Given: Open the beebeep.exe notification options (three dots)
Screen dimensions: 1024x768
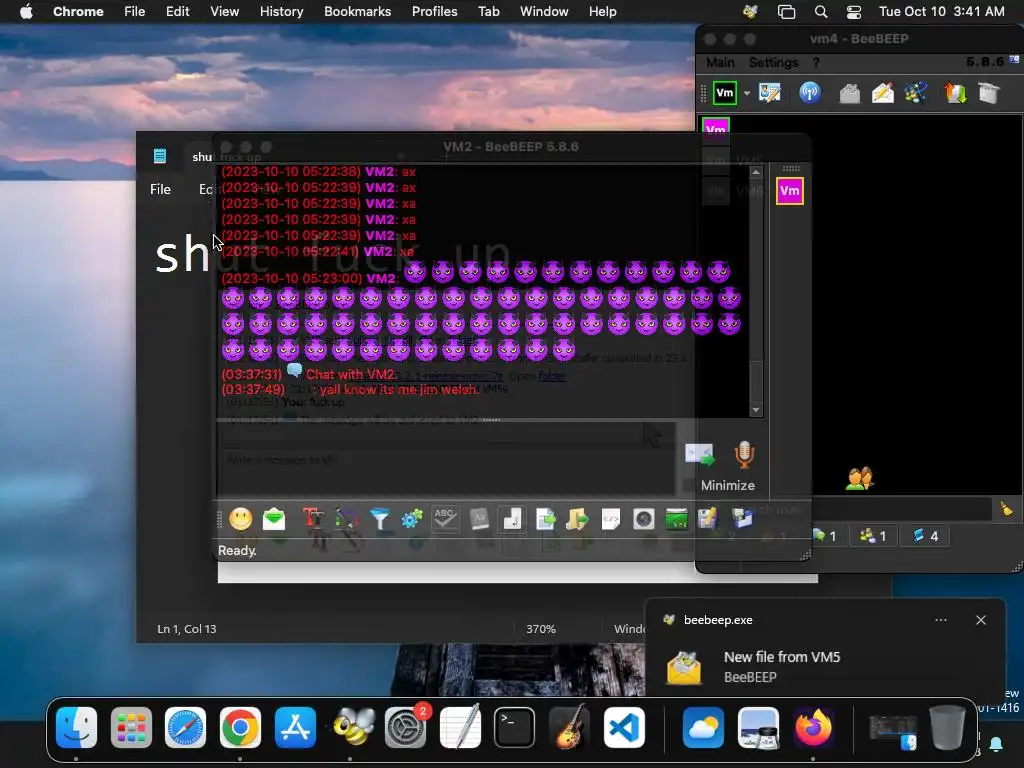Looking at the screenshot, I should tap(940, 620).
